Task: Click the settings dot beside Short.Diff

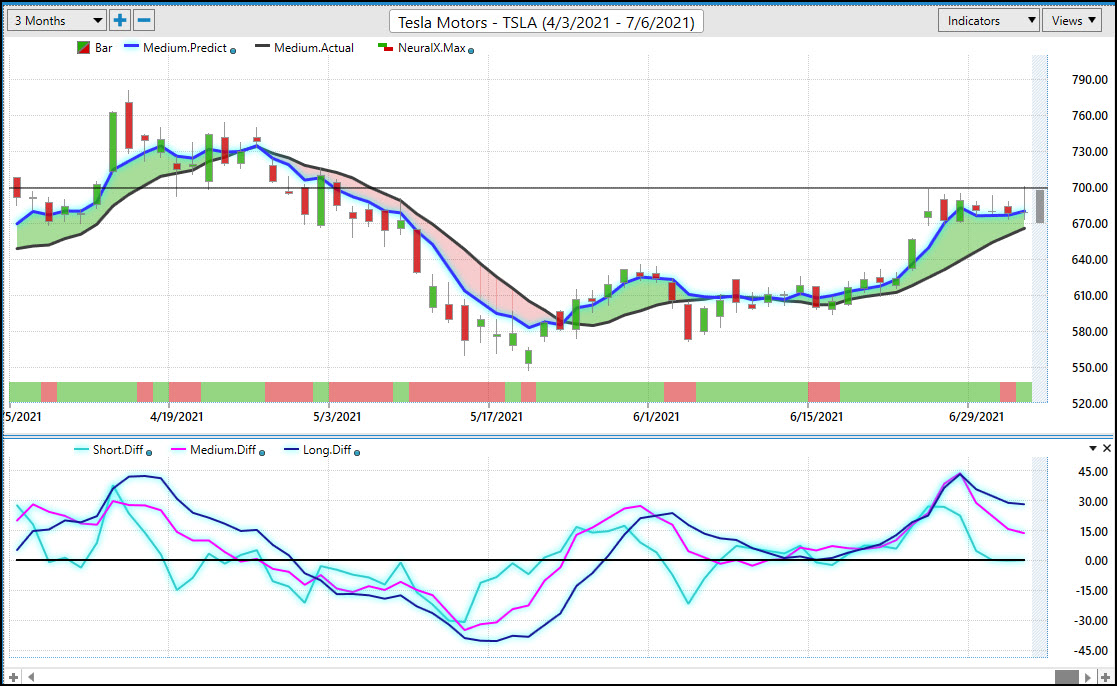Action: click(149, 452)
